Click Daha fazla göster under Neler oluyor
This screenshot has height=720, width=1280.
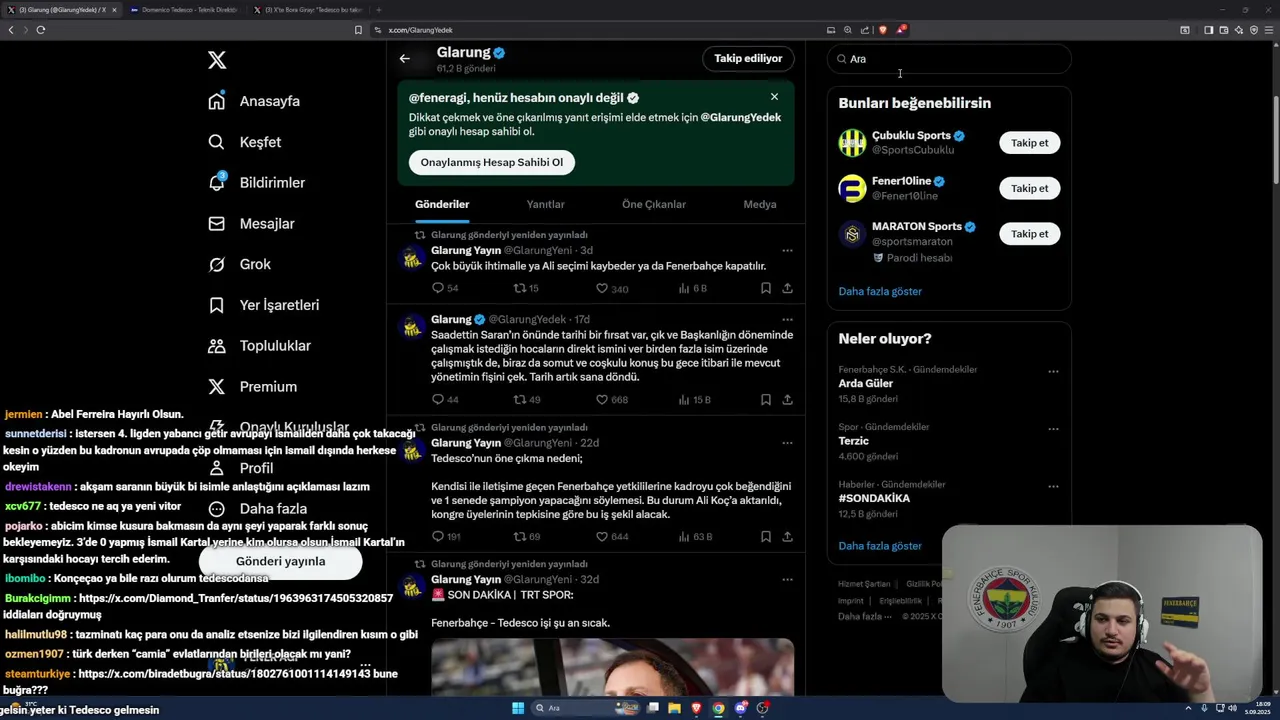point(880,546)
